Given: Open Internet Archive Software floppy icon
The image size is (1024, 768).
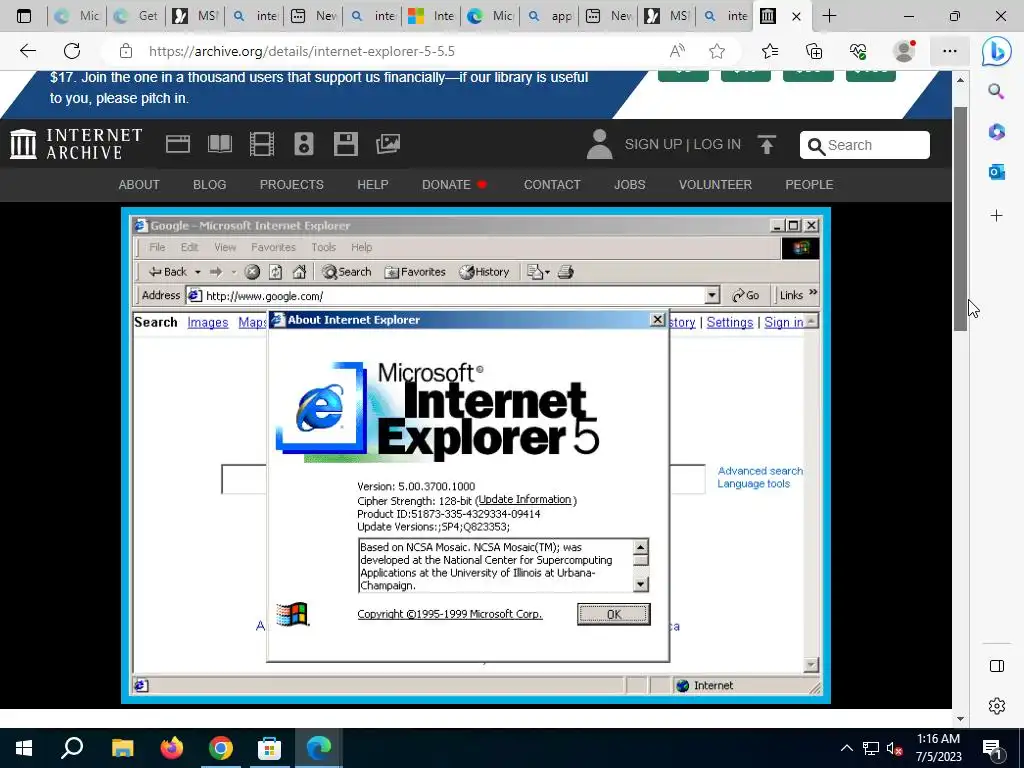Looking at the screenshot, I should pos(345,144).
